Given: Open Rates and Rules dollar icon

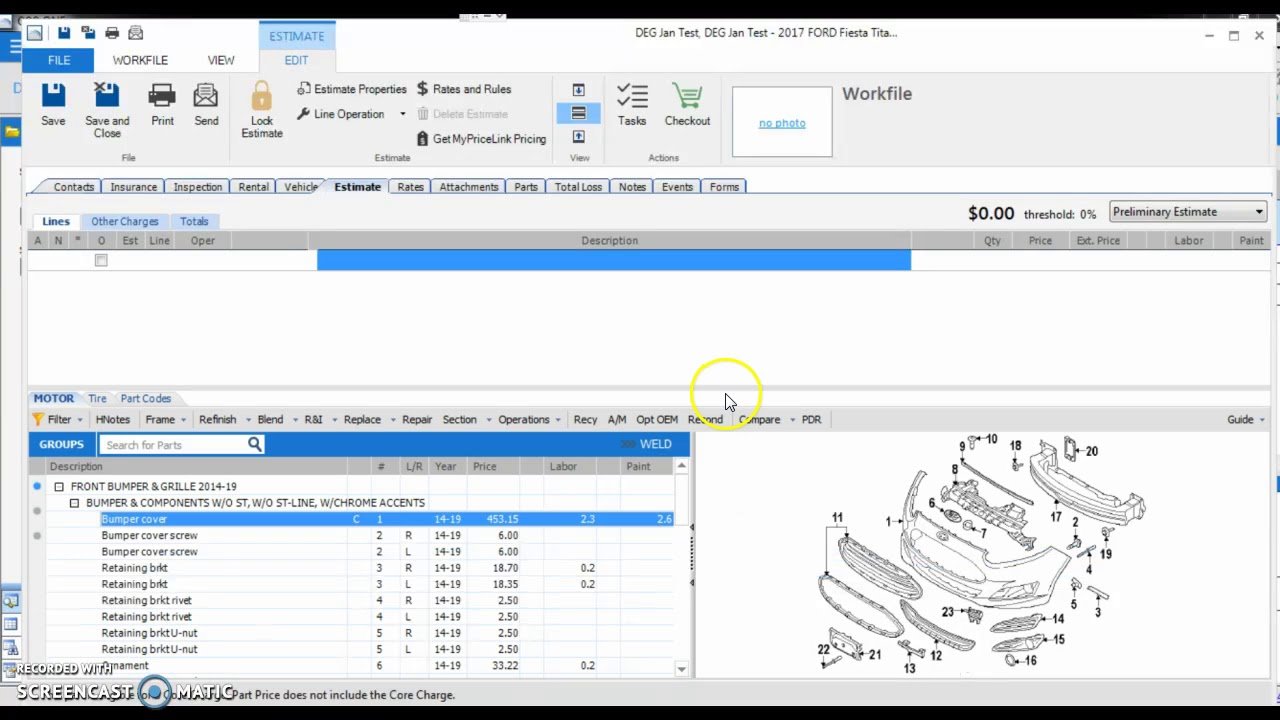Looking at the screenshot, I should (x=464, y=89).
